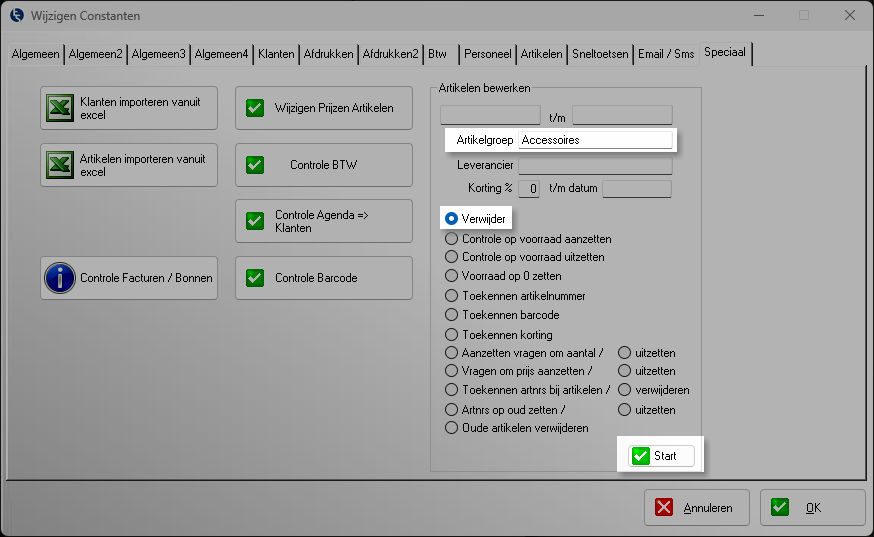Click green check icon on Controle BTW
Viewport: 874px width, 537px height.
255,165
